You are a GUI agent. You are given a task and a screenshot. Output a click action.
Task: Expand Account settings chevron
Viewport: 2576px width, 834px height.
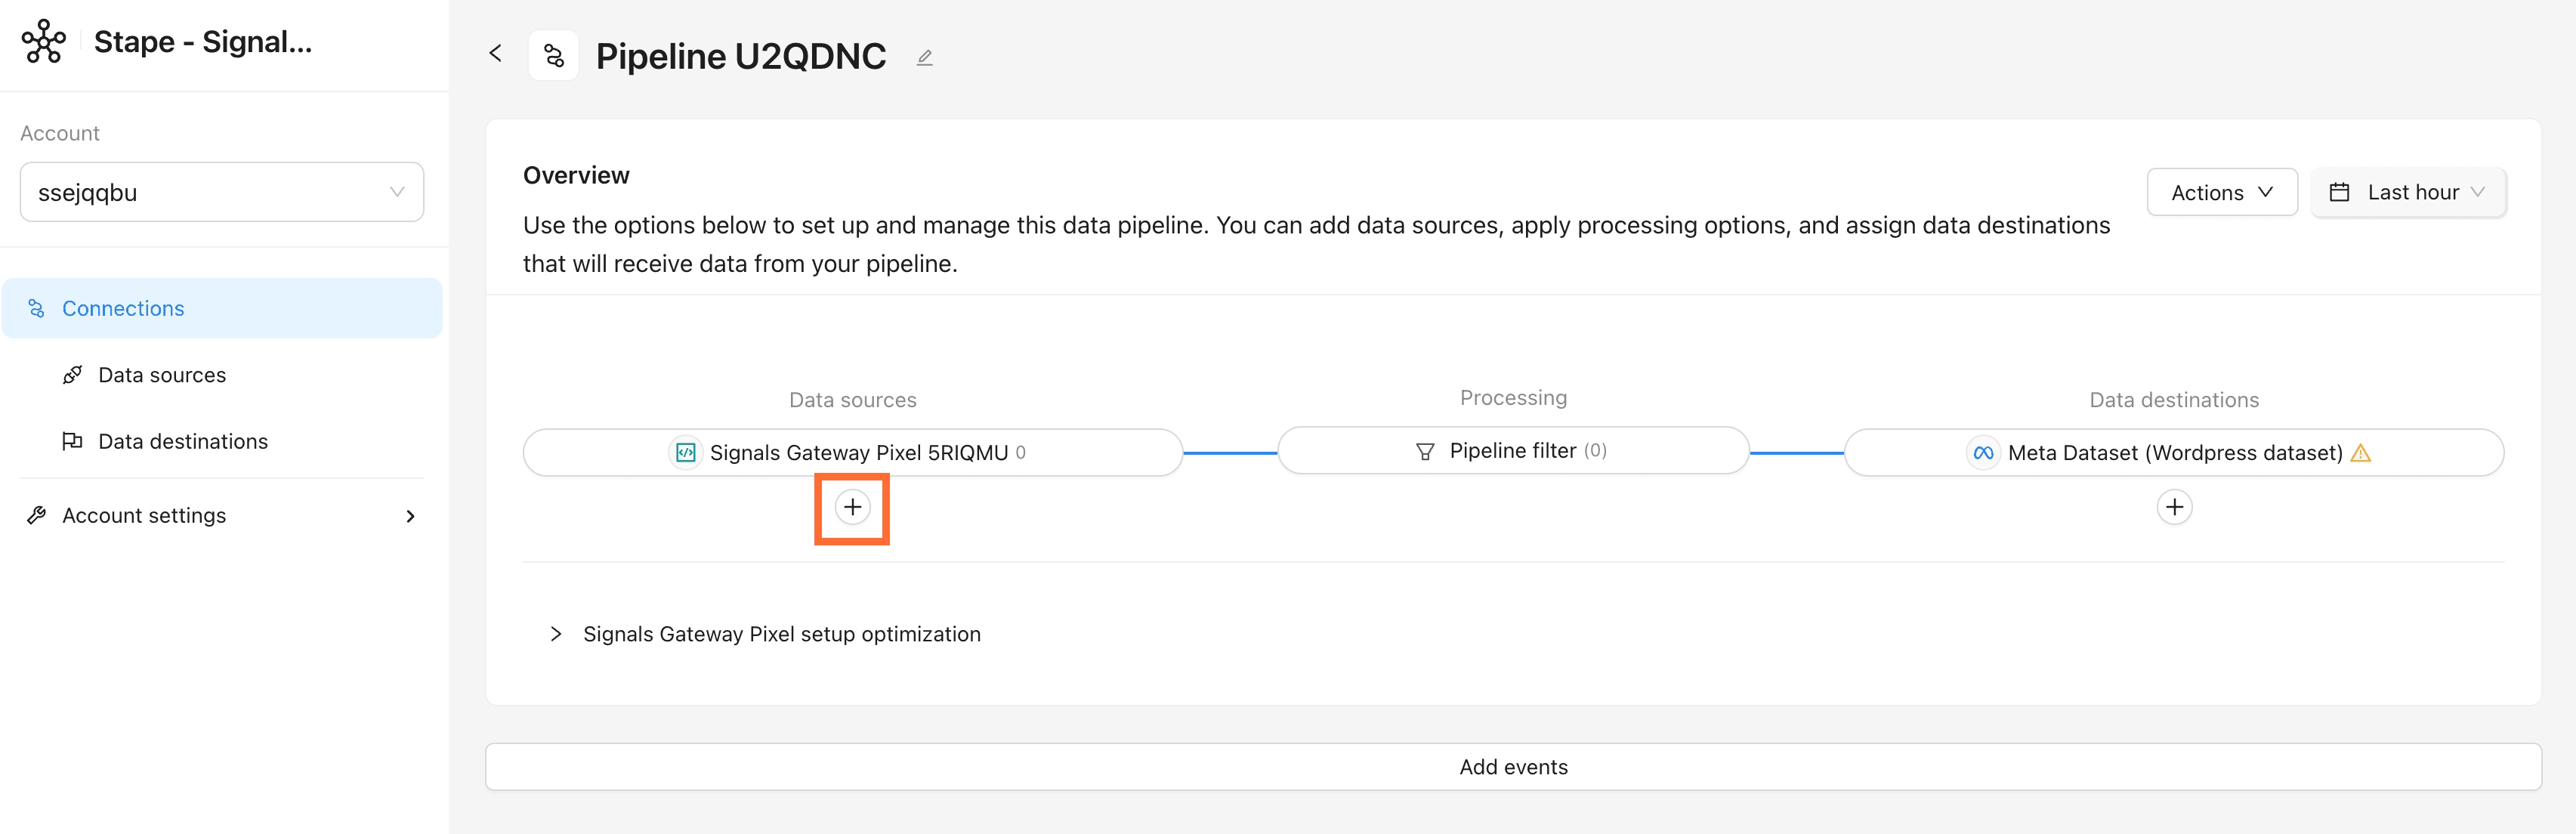410,516
